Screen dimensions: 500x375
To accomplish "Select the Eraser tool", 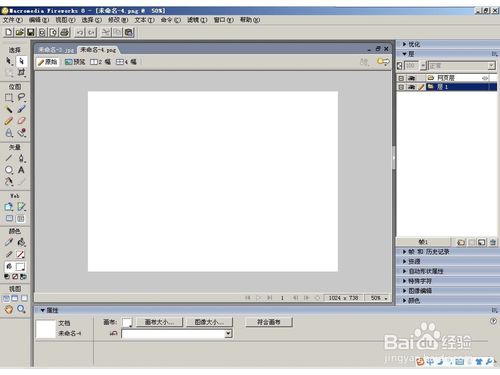I will click(x=21, y=121).
